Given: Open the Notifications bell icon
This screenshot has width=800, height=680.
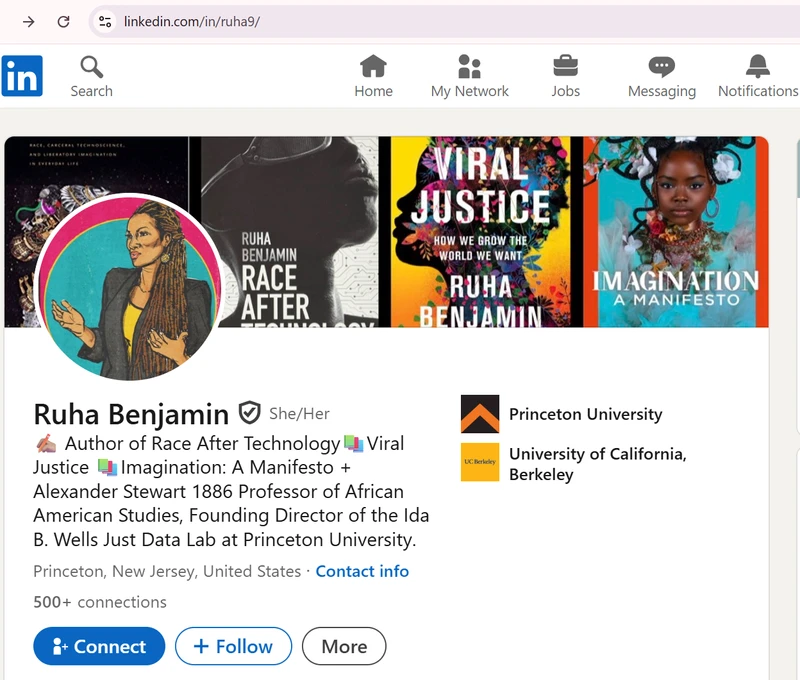Looking at the screenshot, I should tap(758, 66).
